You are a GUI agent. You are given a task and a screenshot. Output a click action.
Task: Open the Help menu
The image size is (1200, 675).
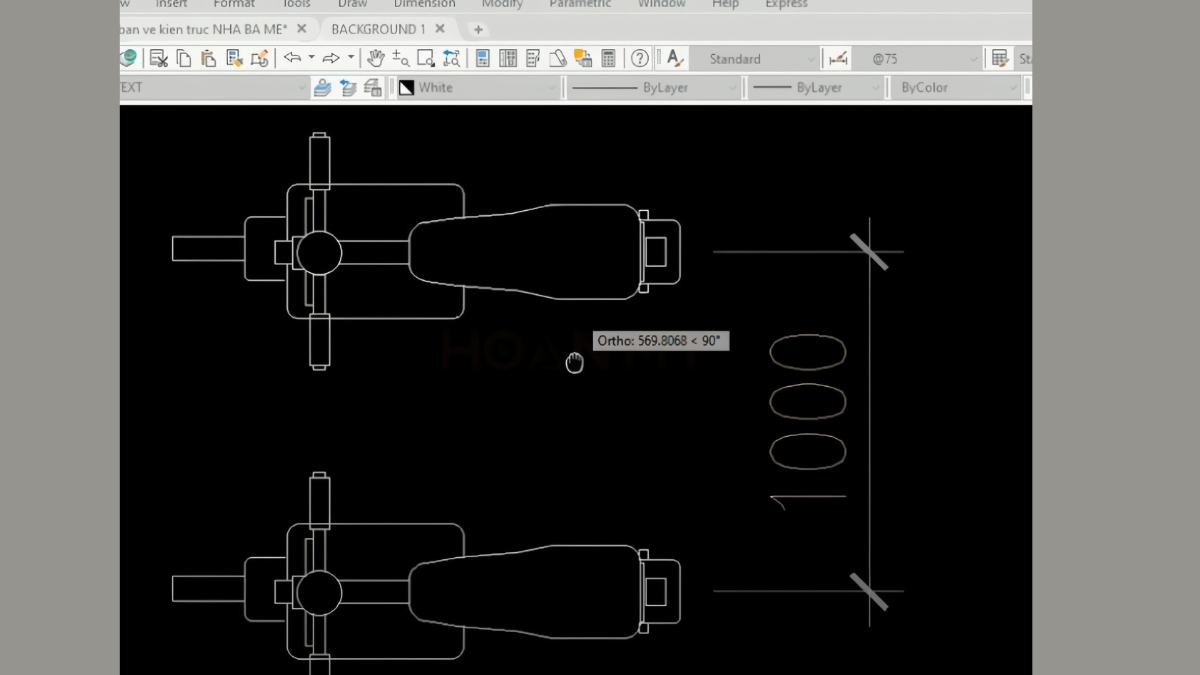tap(725, 4)
